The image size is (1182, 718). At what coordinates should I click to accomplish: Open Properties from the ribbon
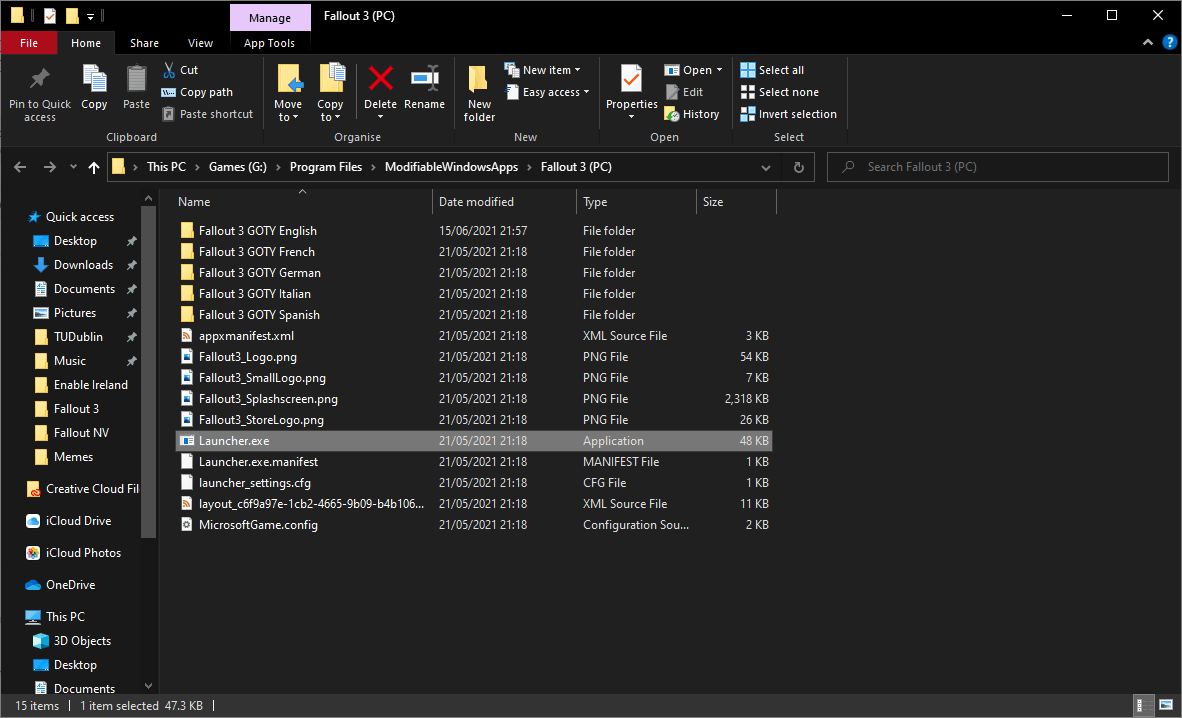(x=632, y=93)
